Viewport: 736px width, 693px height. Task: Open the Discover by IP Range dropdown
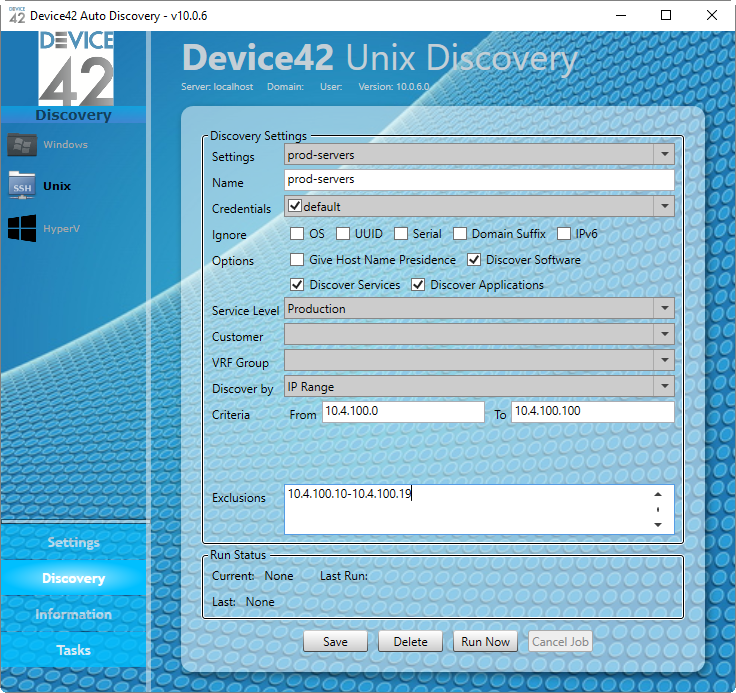coord(479,386)
